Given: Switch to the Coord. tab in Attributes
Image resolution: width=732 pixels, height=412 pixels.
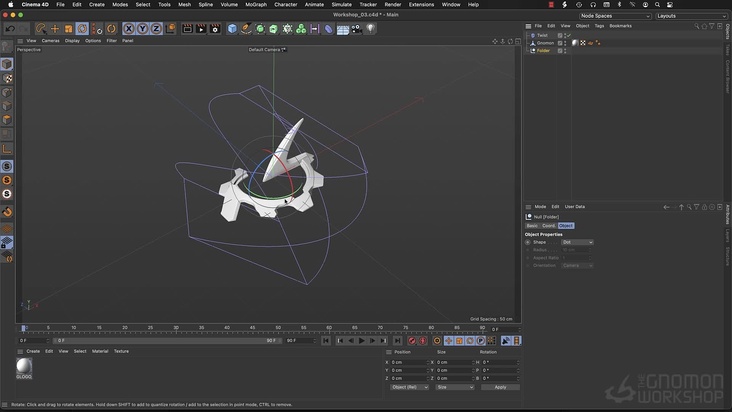Looking at the screenshot, I should 548,225.
